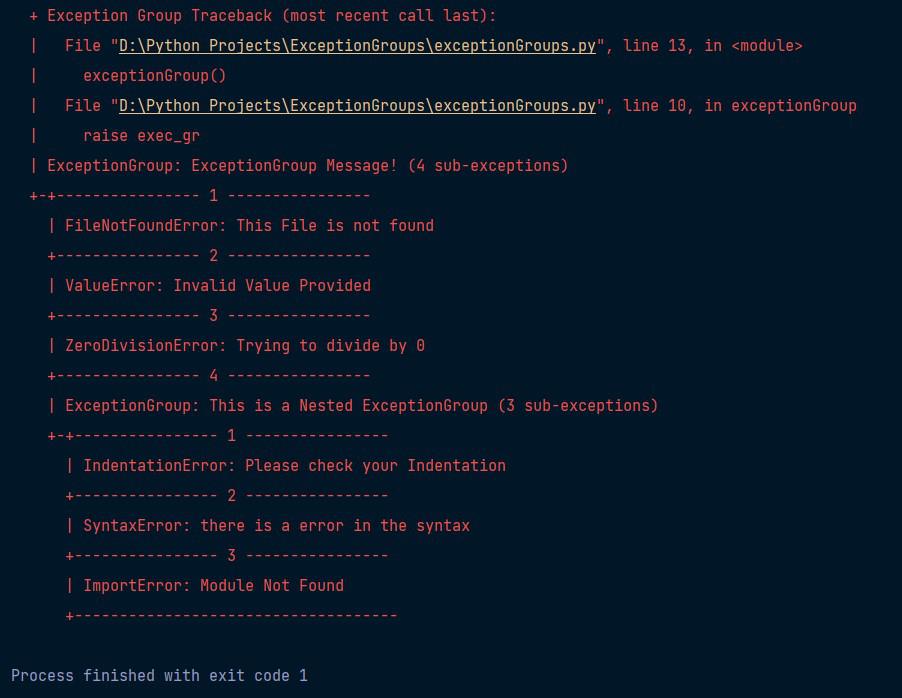
Task: Click the final dashed closing separator line
Action: (231, 616)
